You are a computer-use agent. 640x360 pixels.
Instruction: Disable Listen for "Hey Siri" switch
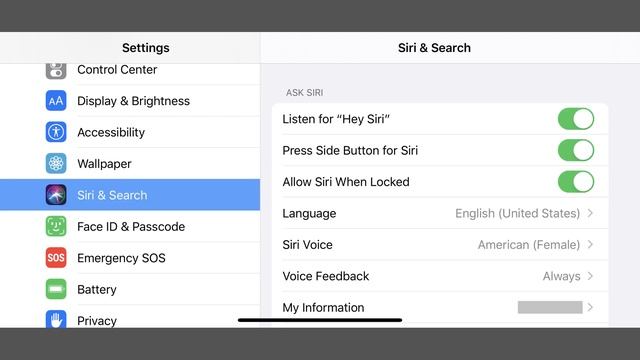pyautogui.click(x=576, y=119)
